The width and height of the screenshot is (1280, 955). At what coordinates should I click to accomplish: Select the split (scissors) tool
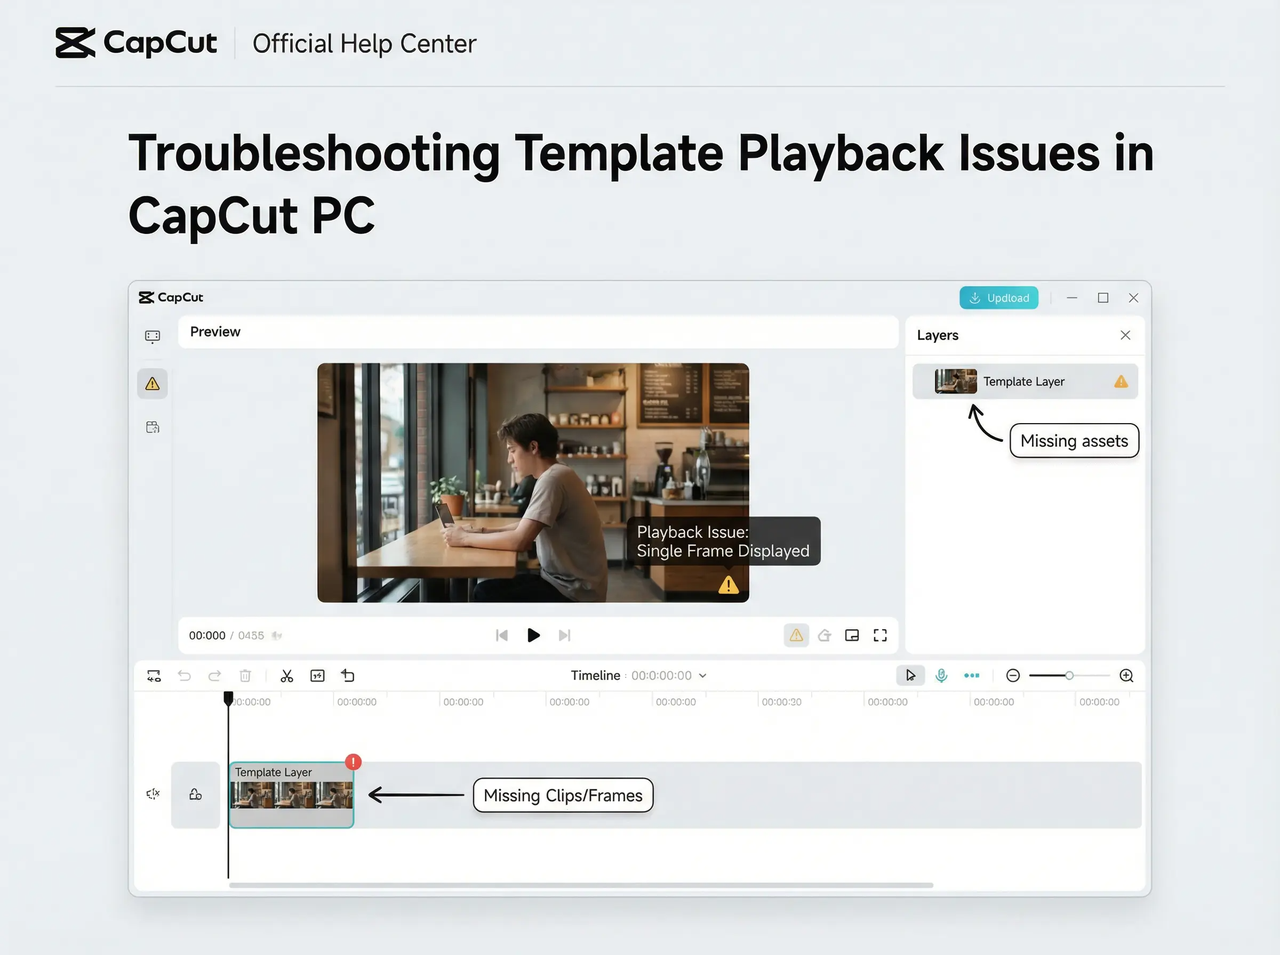coord(287,675)
